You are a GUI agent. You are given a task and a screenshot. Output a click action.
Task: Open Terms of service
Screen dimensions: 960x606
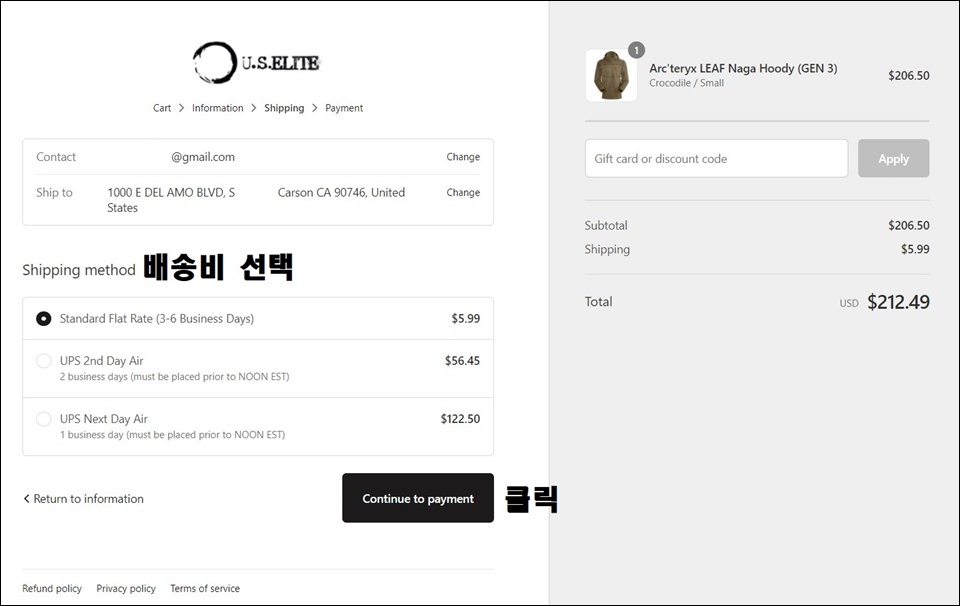pyautogui.click(x=205, y=588)
